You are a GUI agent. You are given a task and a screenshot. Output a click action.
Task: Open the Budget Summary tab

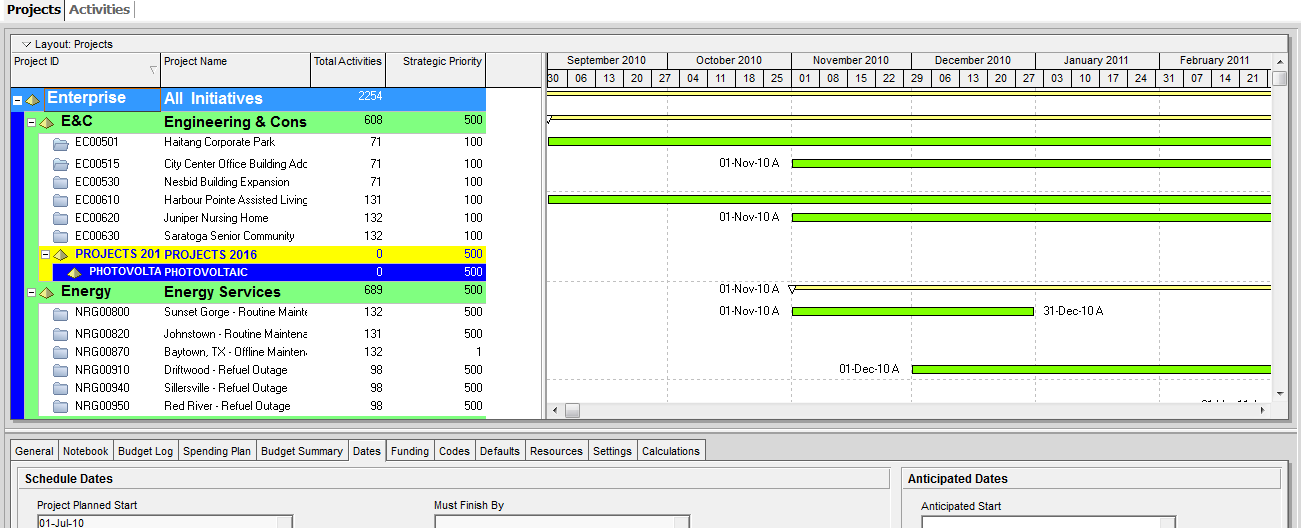click(302, 451)
